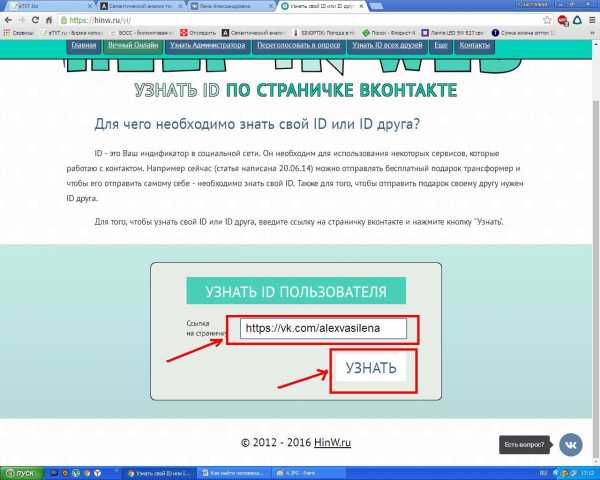Viewport: 600px width, 480px height.
Task: Follow the HinW.ru footer link
Action: [332, 442]
